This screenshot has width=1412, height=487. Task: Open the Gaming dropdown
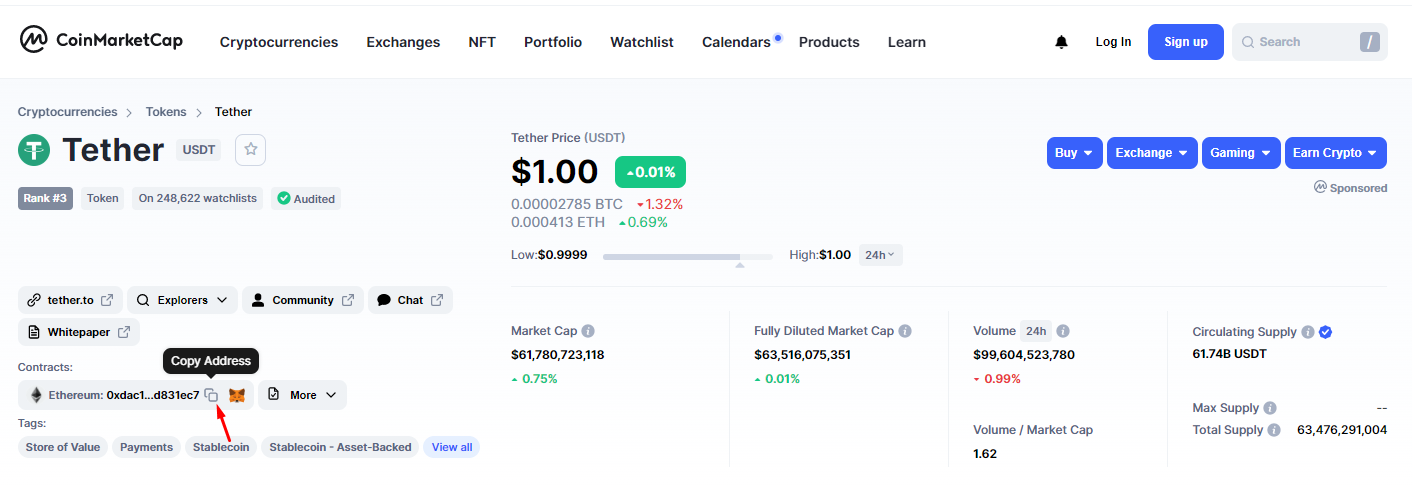point(1241,153)
